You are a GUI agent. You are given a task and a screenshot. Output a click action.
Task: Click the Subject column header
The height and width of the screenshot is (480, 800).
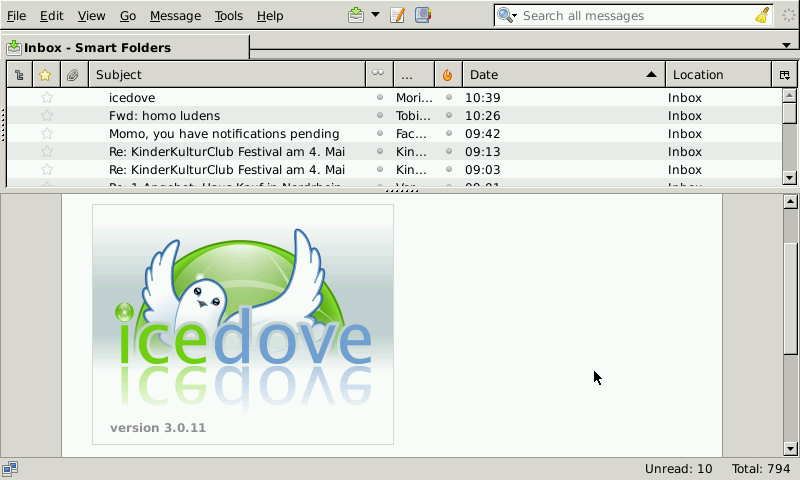coord(227,75)
